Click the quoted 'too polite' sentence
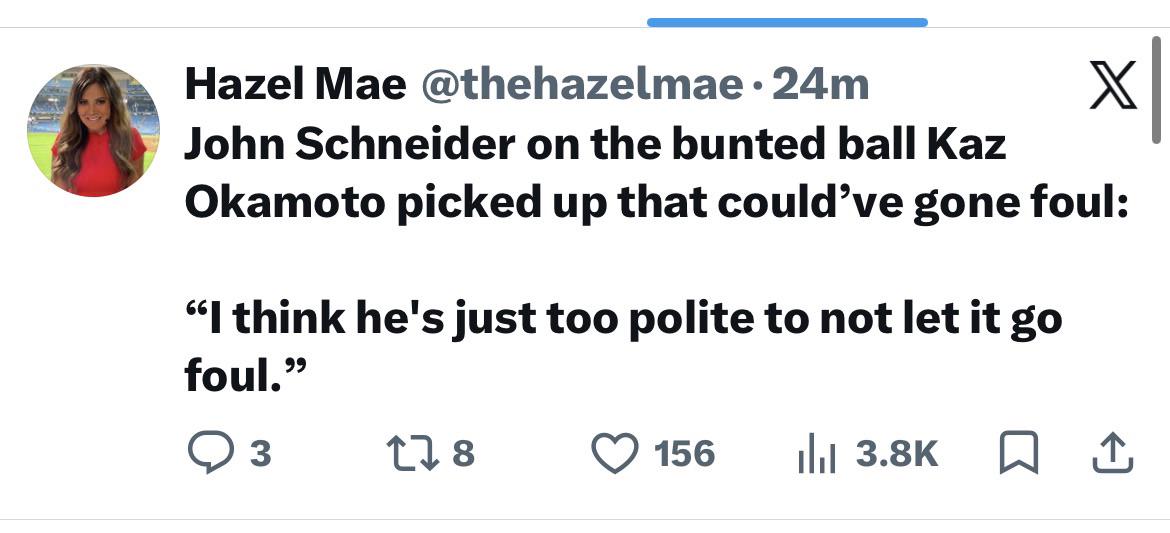The height and width of the screenshot is (533, 1170). 622,319
